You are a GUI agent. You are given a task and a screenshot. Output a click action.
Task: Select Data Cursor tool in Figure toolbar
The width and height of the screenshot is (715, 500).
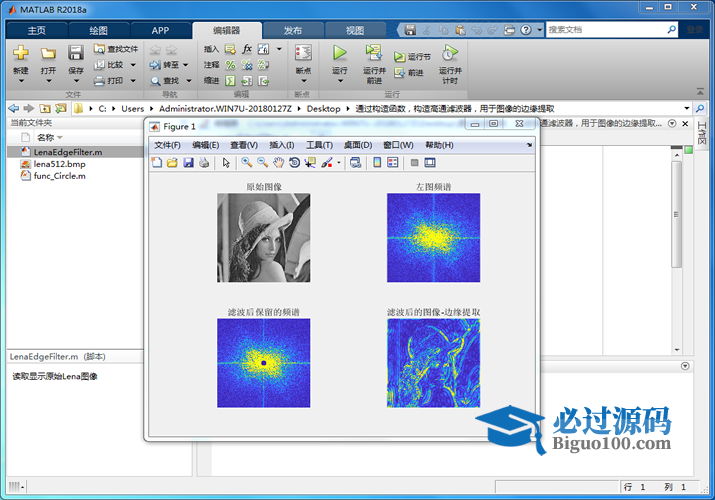(x=310, y=162)
